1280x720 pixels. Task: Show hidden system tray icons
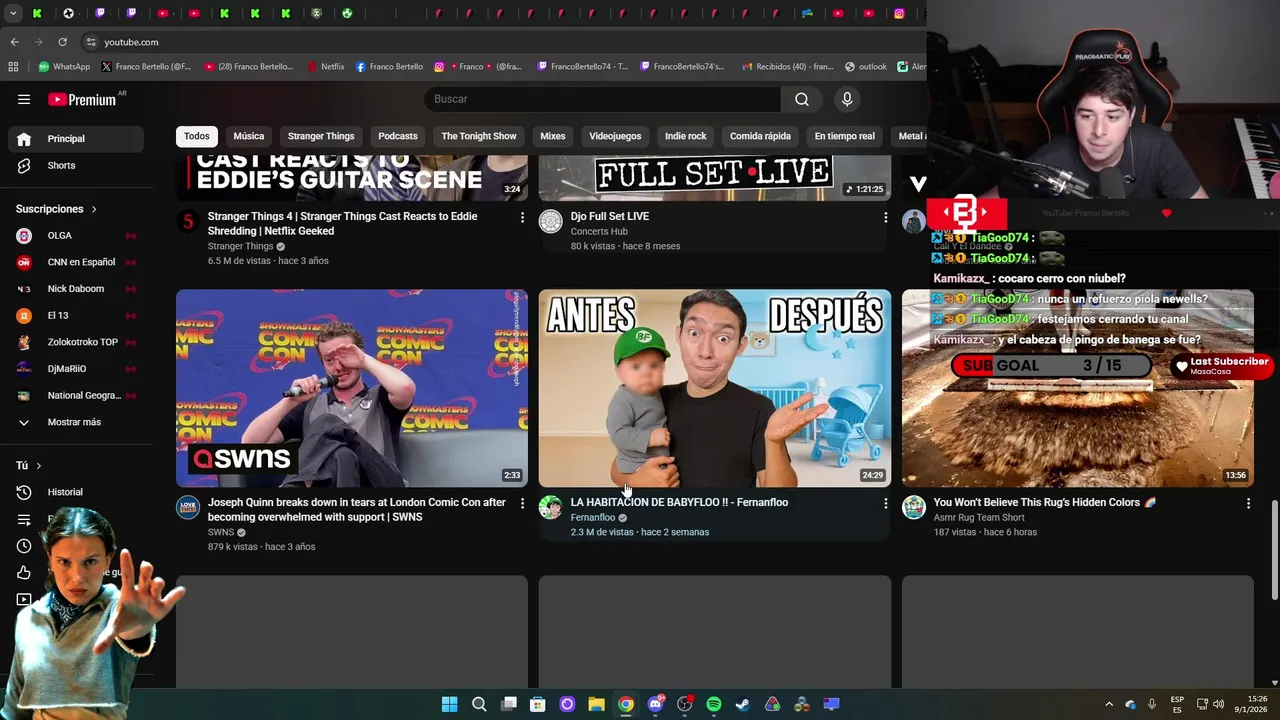tap(1108, 704)
